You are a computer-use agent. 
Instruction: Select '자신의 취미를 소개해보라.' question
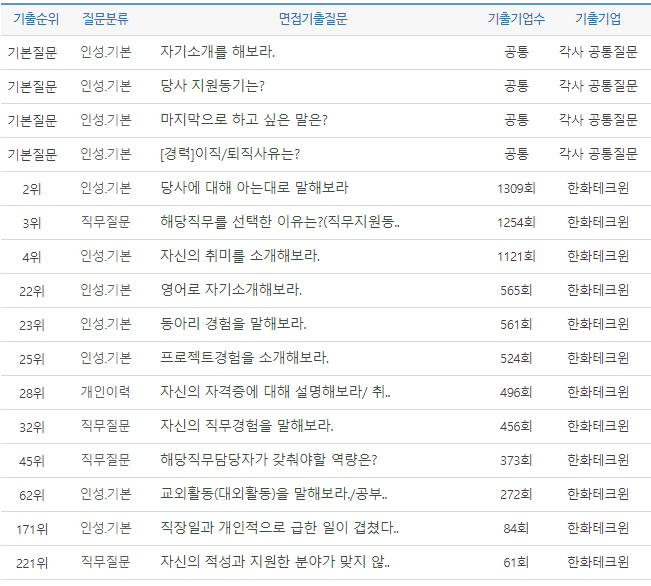(240, 256)
